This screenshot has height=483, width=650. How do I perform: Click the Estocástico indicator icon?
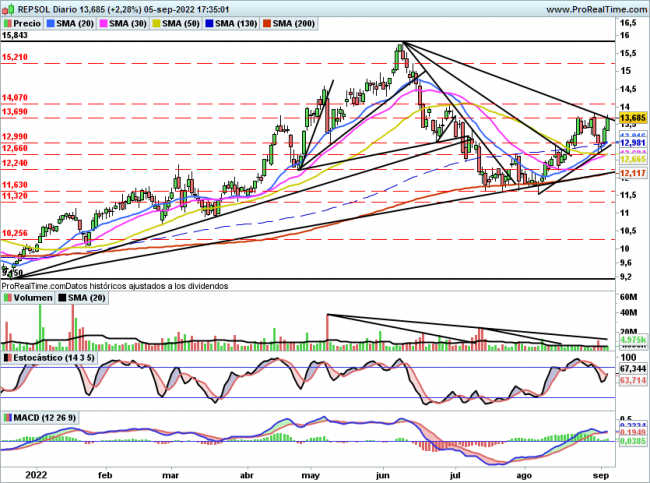7,357
